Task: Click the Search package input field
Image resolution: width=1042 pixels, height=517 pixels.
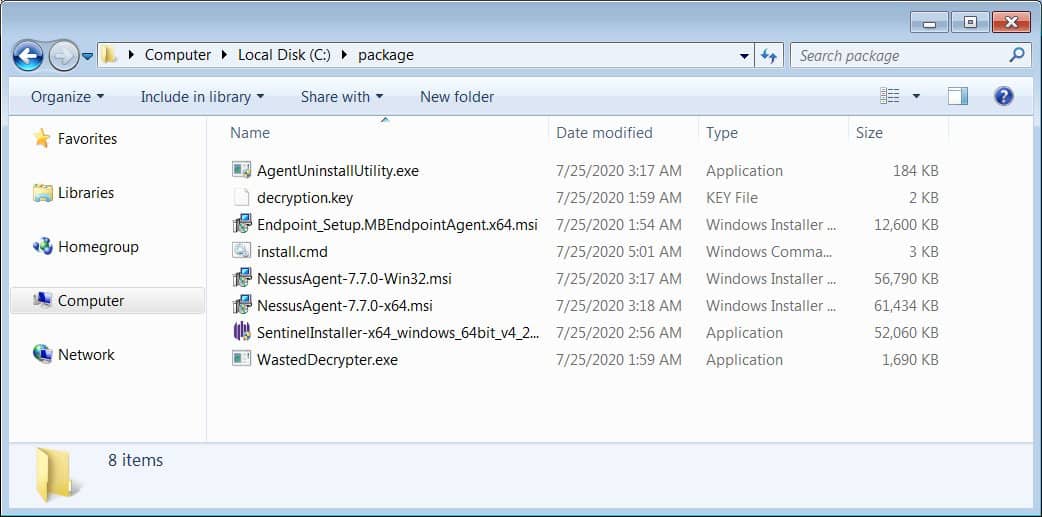Action: pos(900,56)
